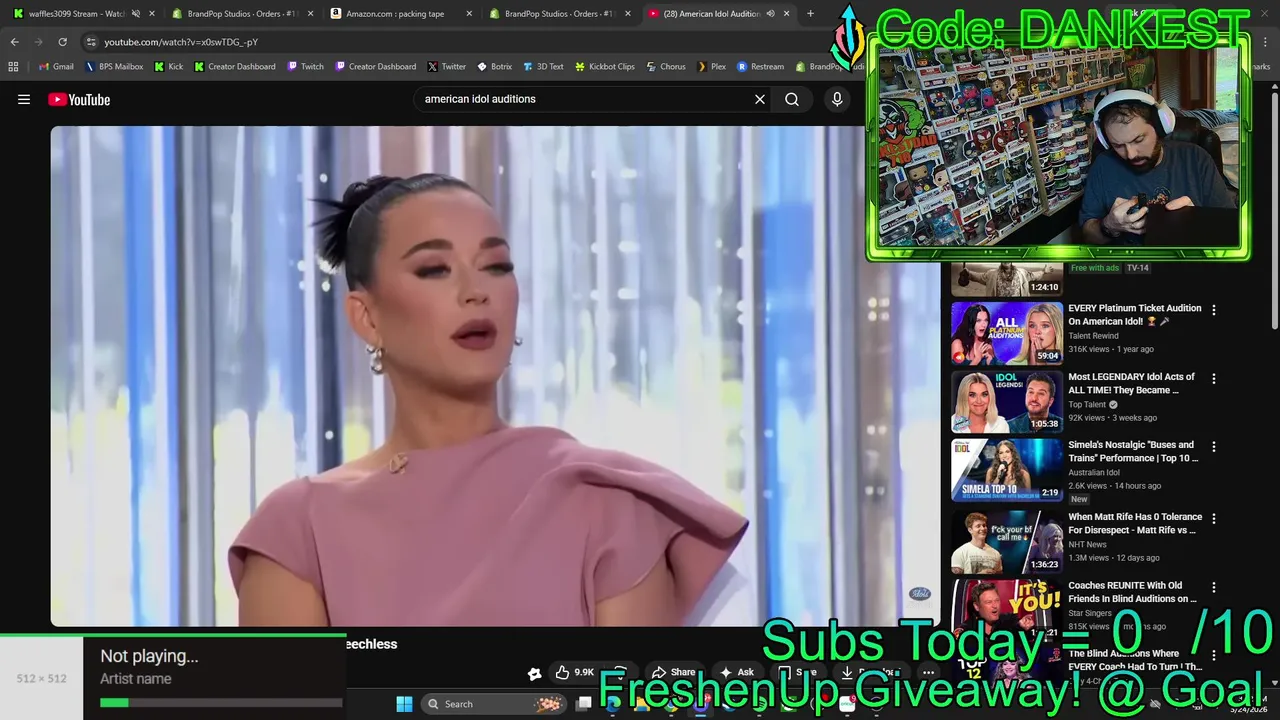Mute the American Idol Audition tab audio
This screenshot has width=1280, height=720.
pos(770,13)
